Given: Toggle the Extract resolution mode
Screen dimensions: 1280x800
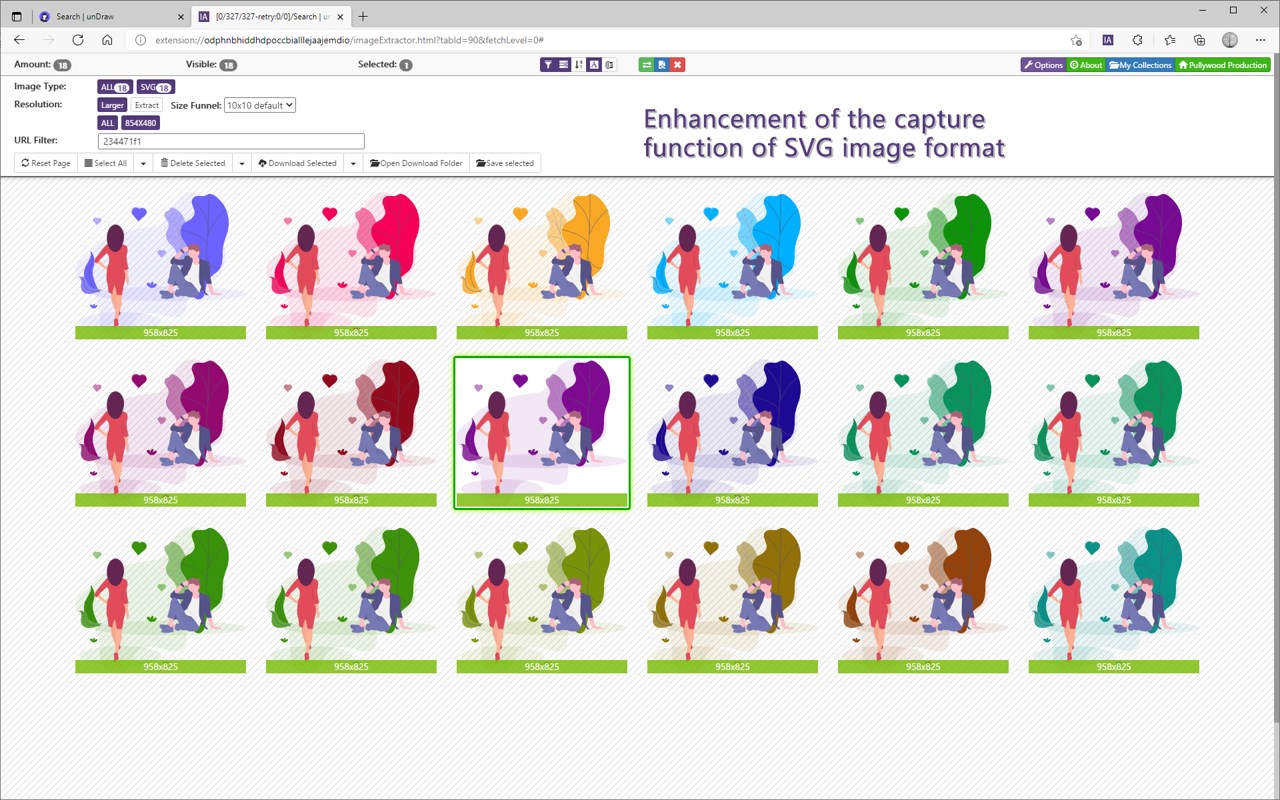Looking at the screenshot, I should pyautogui.click(x=147, y=105).
